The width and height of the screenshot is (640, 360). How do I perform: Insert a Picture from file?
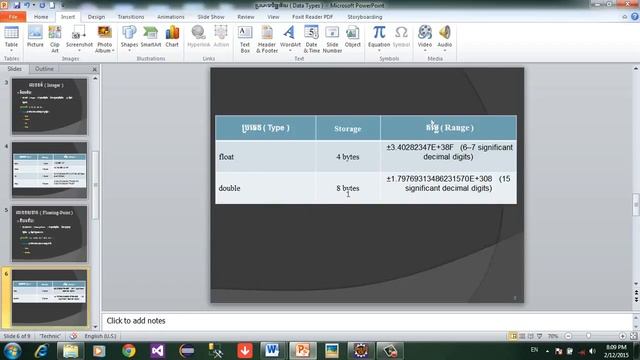[x=35, y=36]
